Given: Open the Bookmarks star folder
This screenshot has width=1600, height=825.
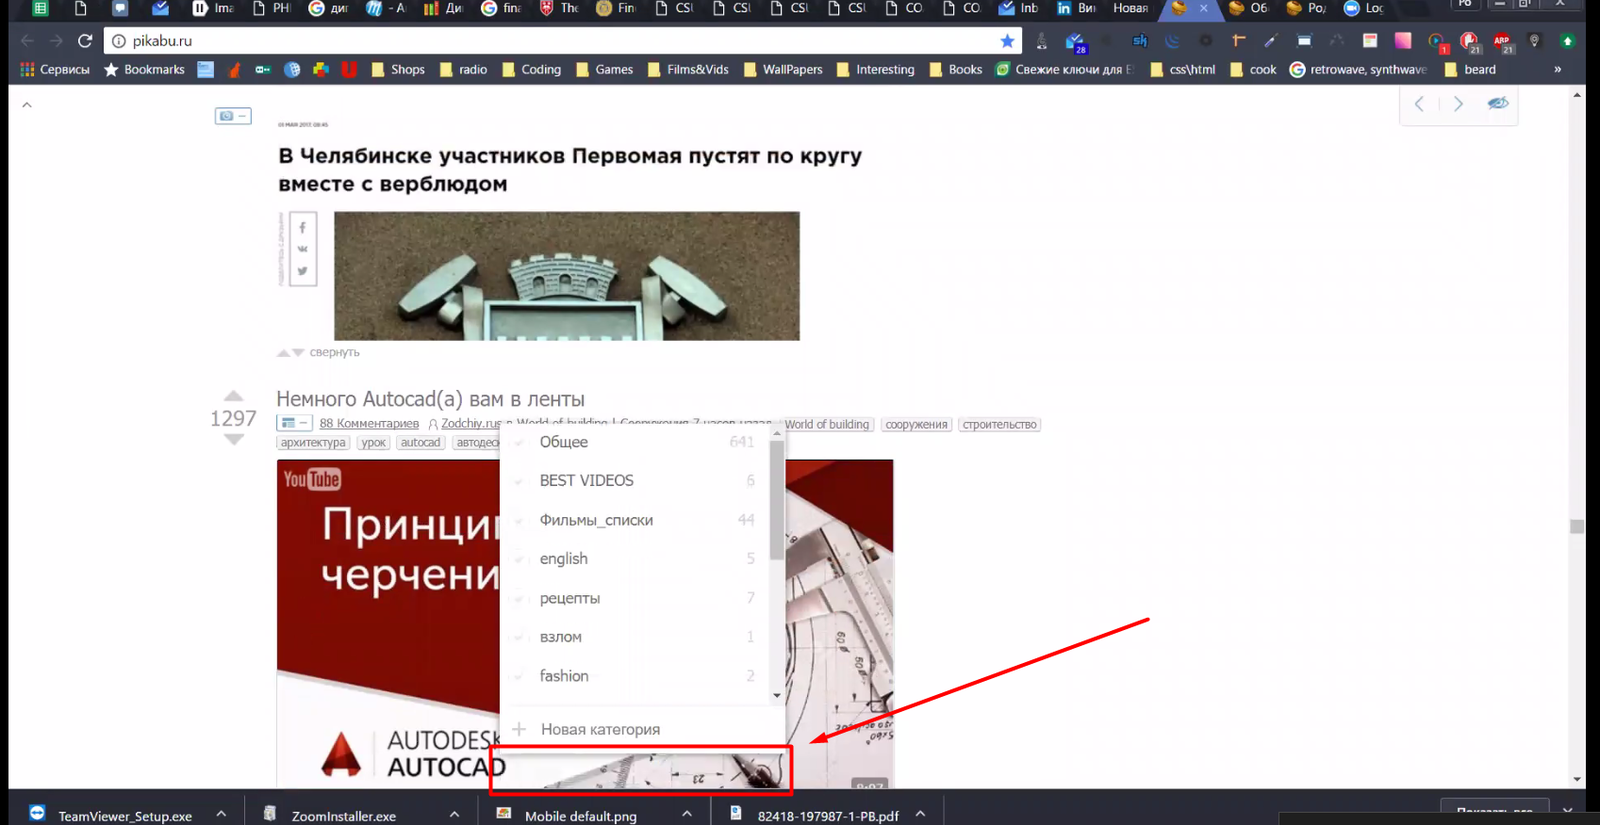Looking at the screenshot, I should point(145,70).
